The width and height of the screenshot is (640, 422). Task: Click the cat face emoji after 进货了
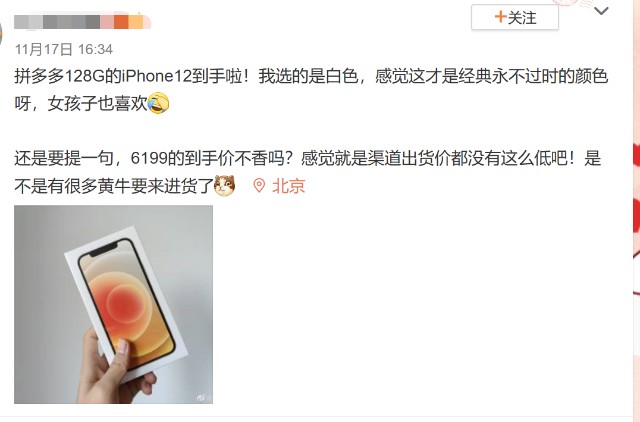pyautogui.click(x=224, y=185)
